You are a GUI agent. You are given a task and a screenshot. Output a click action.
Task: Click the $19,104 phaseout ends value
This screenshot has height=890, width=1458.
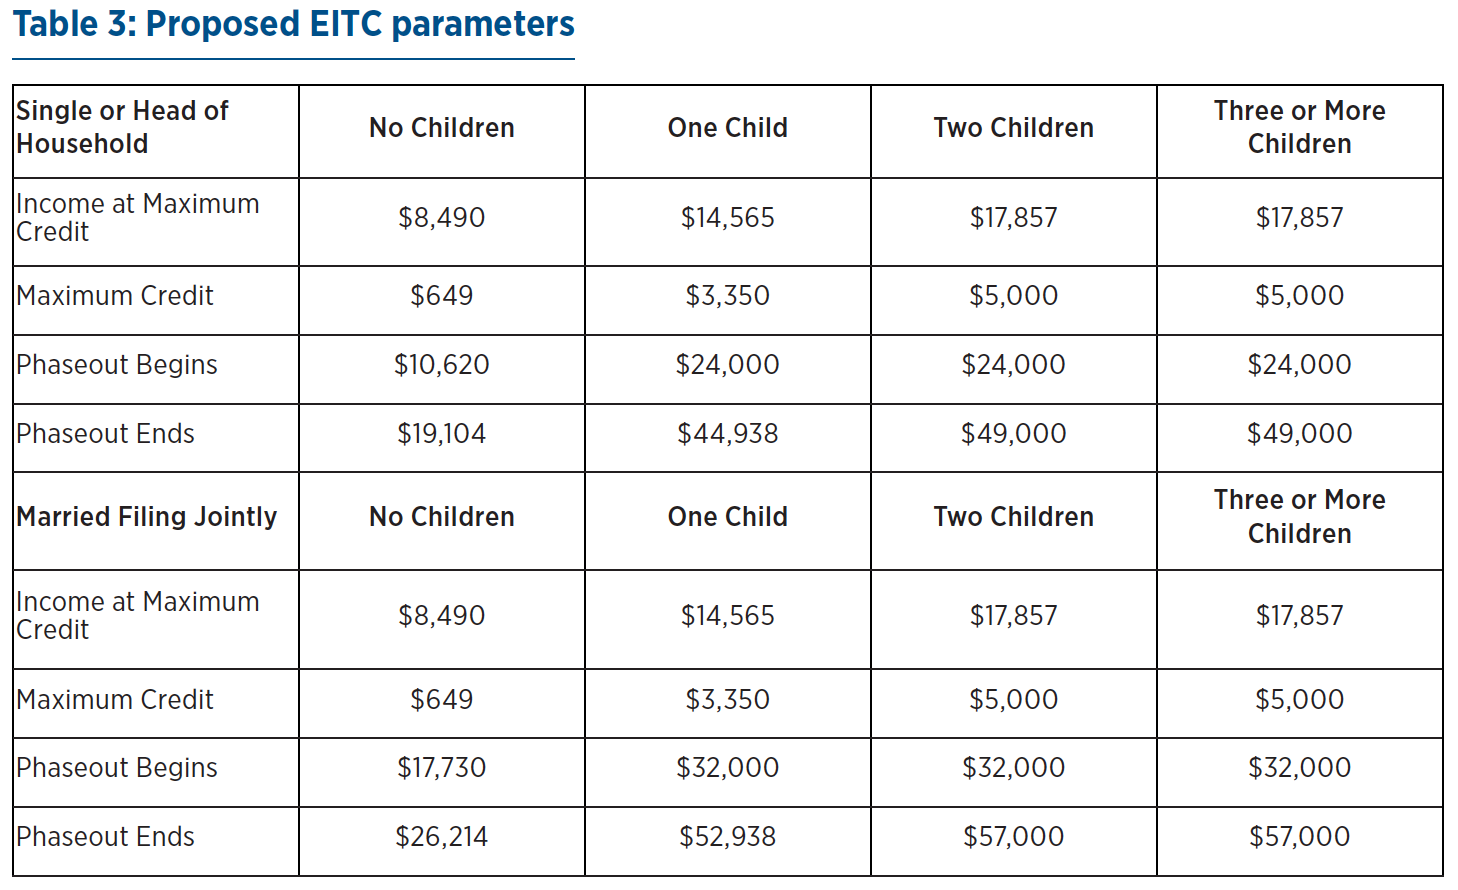441,434
